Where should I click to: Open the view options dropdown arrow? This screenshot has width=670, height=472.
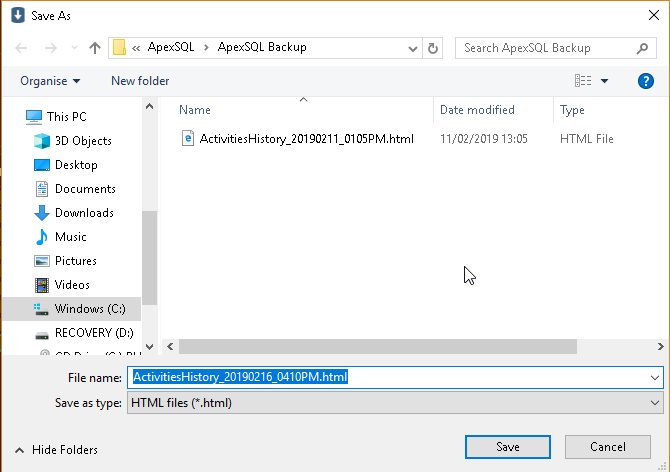(605, 81)
